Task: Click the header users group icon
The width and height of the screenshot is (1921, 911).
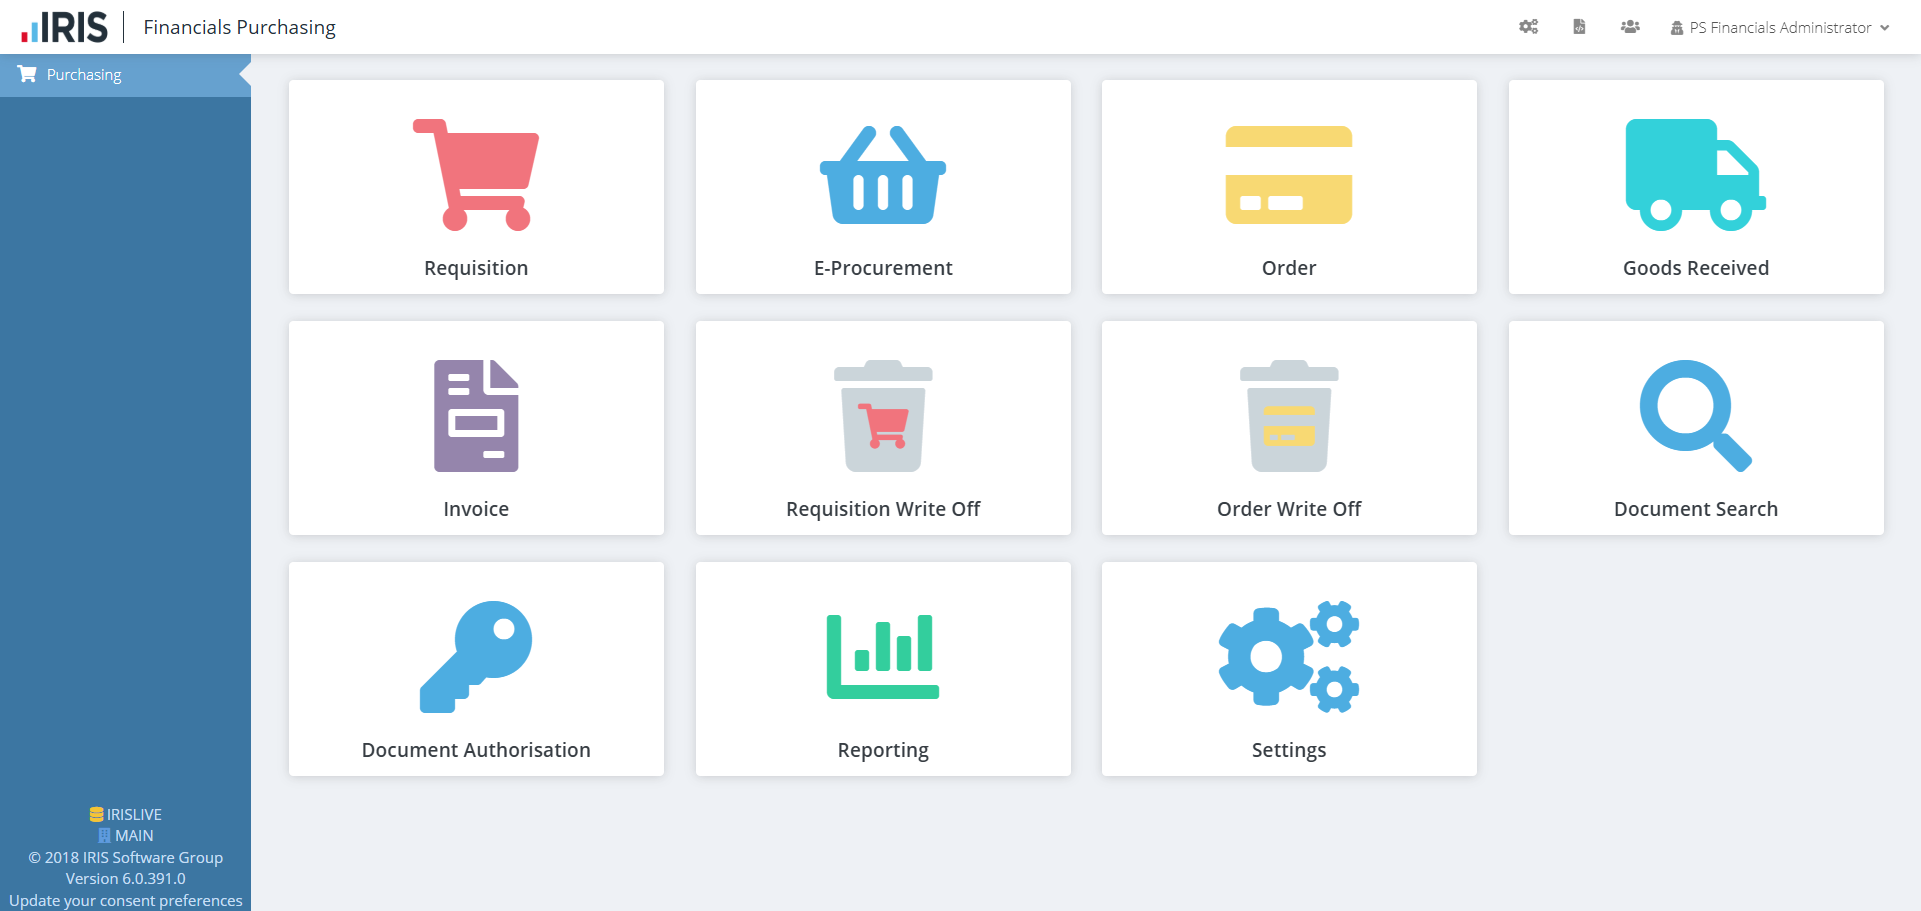Action: tap(1630, 27)
